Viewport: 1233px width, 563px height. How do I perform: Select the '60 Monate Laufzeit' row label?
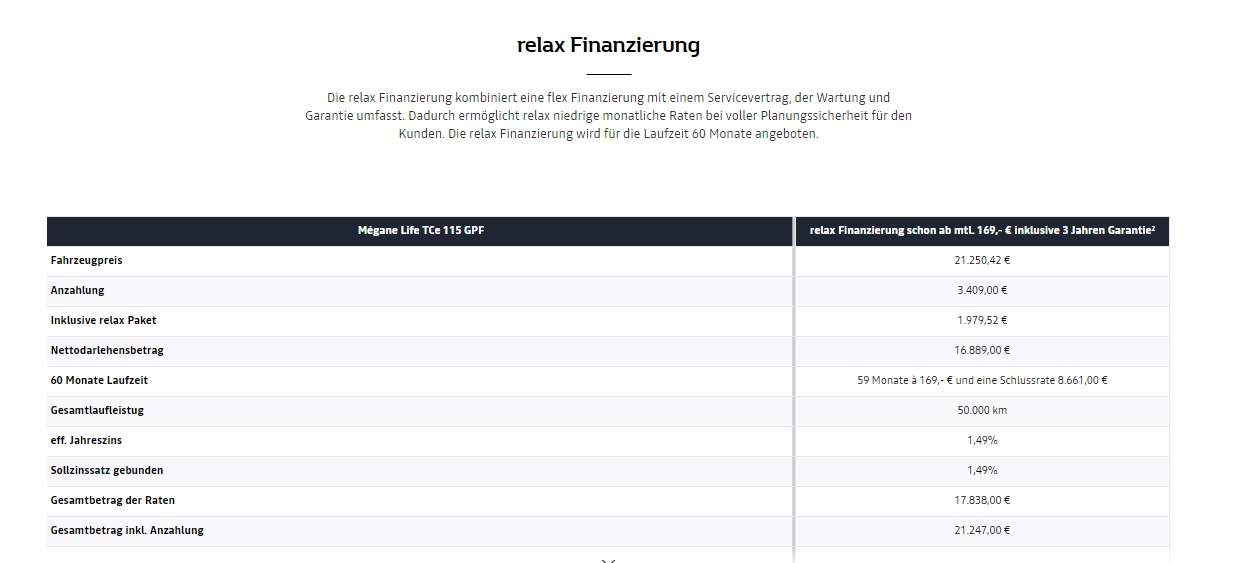pos(99,381)
